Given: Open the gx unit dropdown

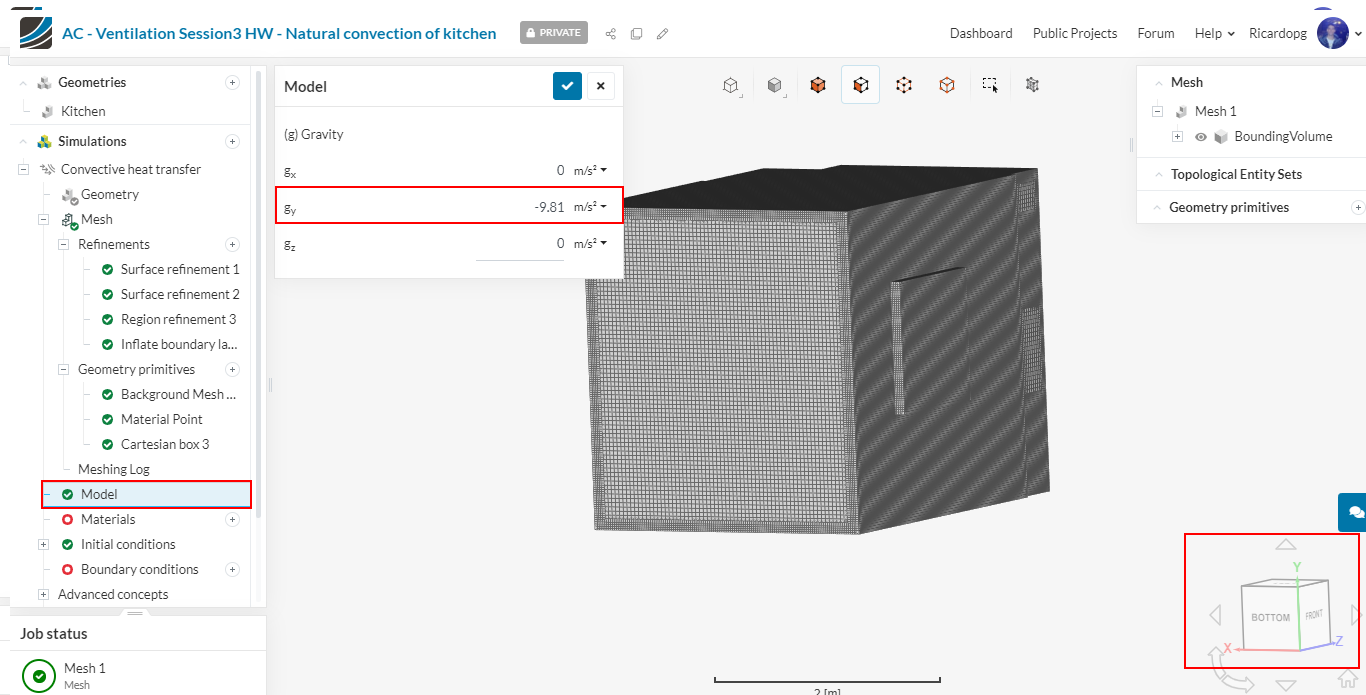Looking at the screenshot, I should pos(591,170).
